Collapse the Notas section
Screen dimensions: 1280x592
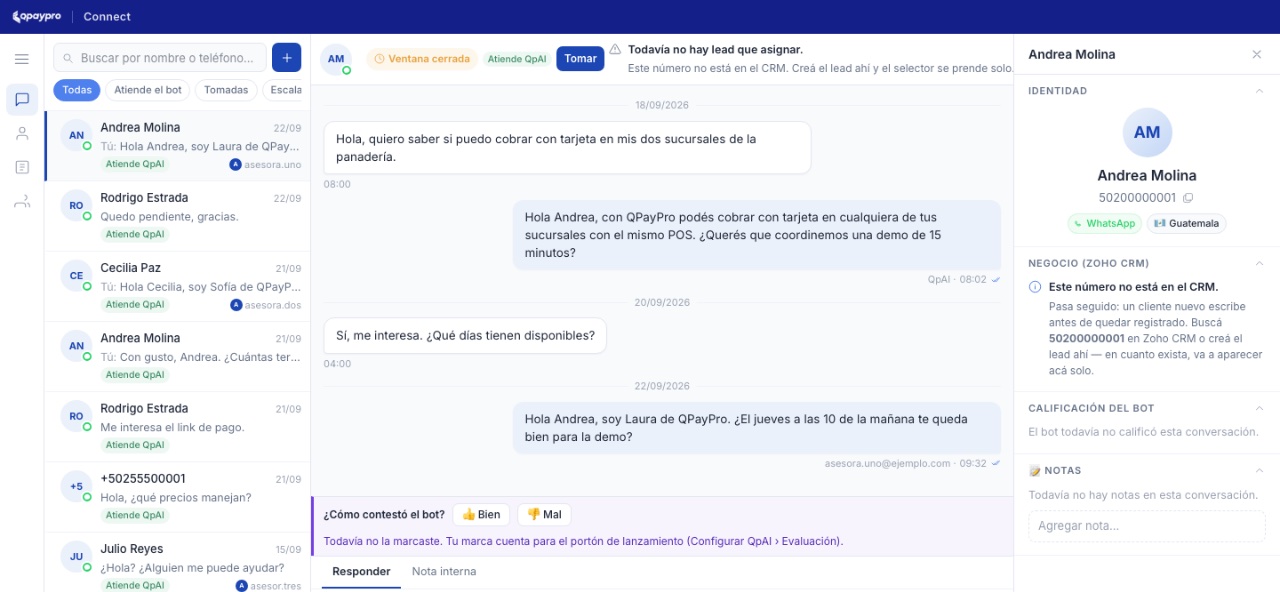click(x=1259, y=470)
